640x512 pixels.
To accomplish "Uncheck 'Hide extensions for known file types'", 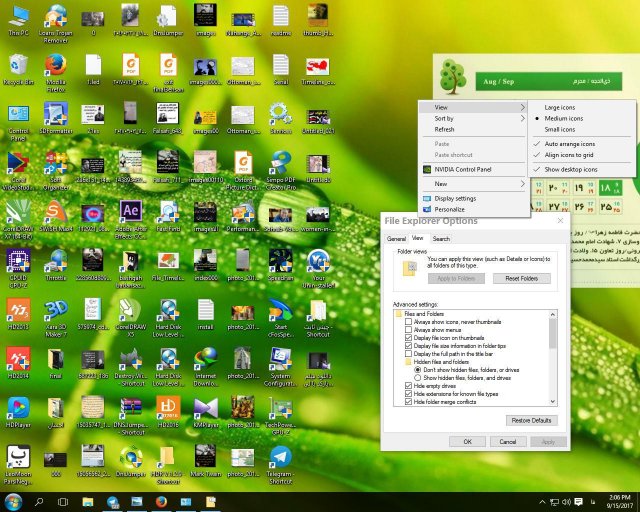I will pyautogui.click(x=409, y=395).
